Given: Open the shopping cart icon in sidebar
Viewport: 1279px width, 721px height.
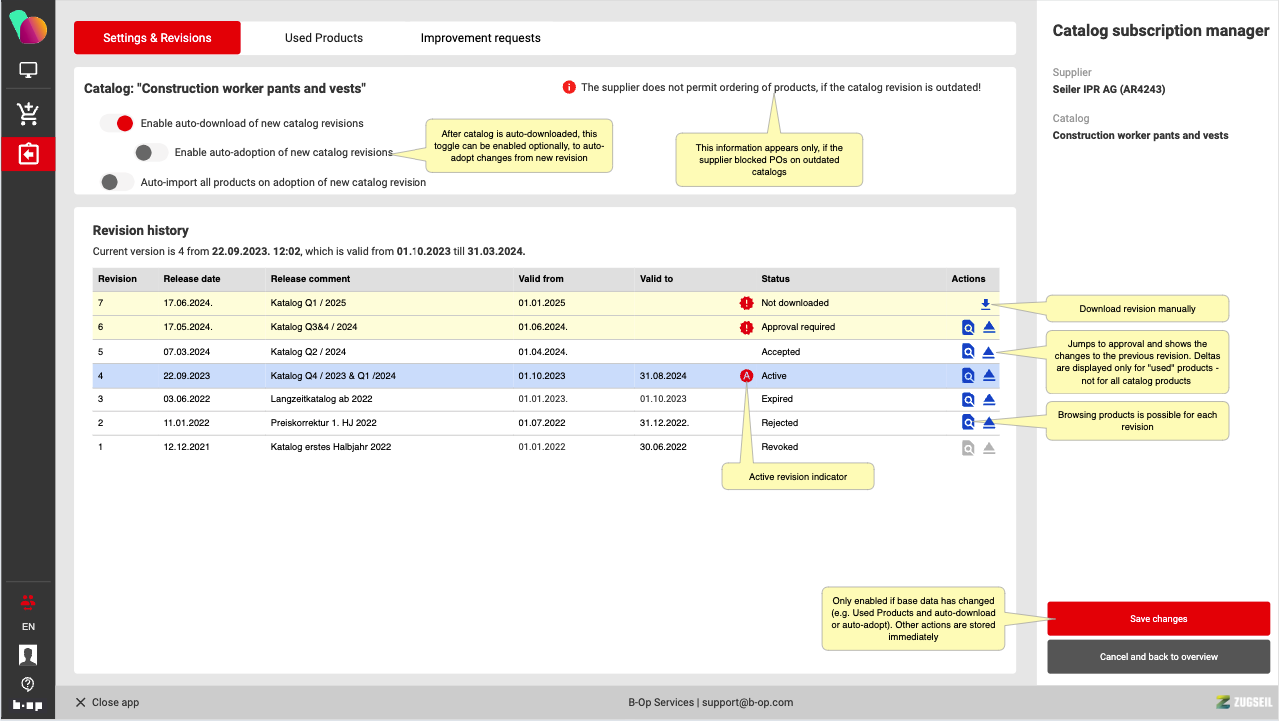Looking at the screenshot, I should click(x=28, y=114).
